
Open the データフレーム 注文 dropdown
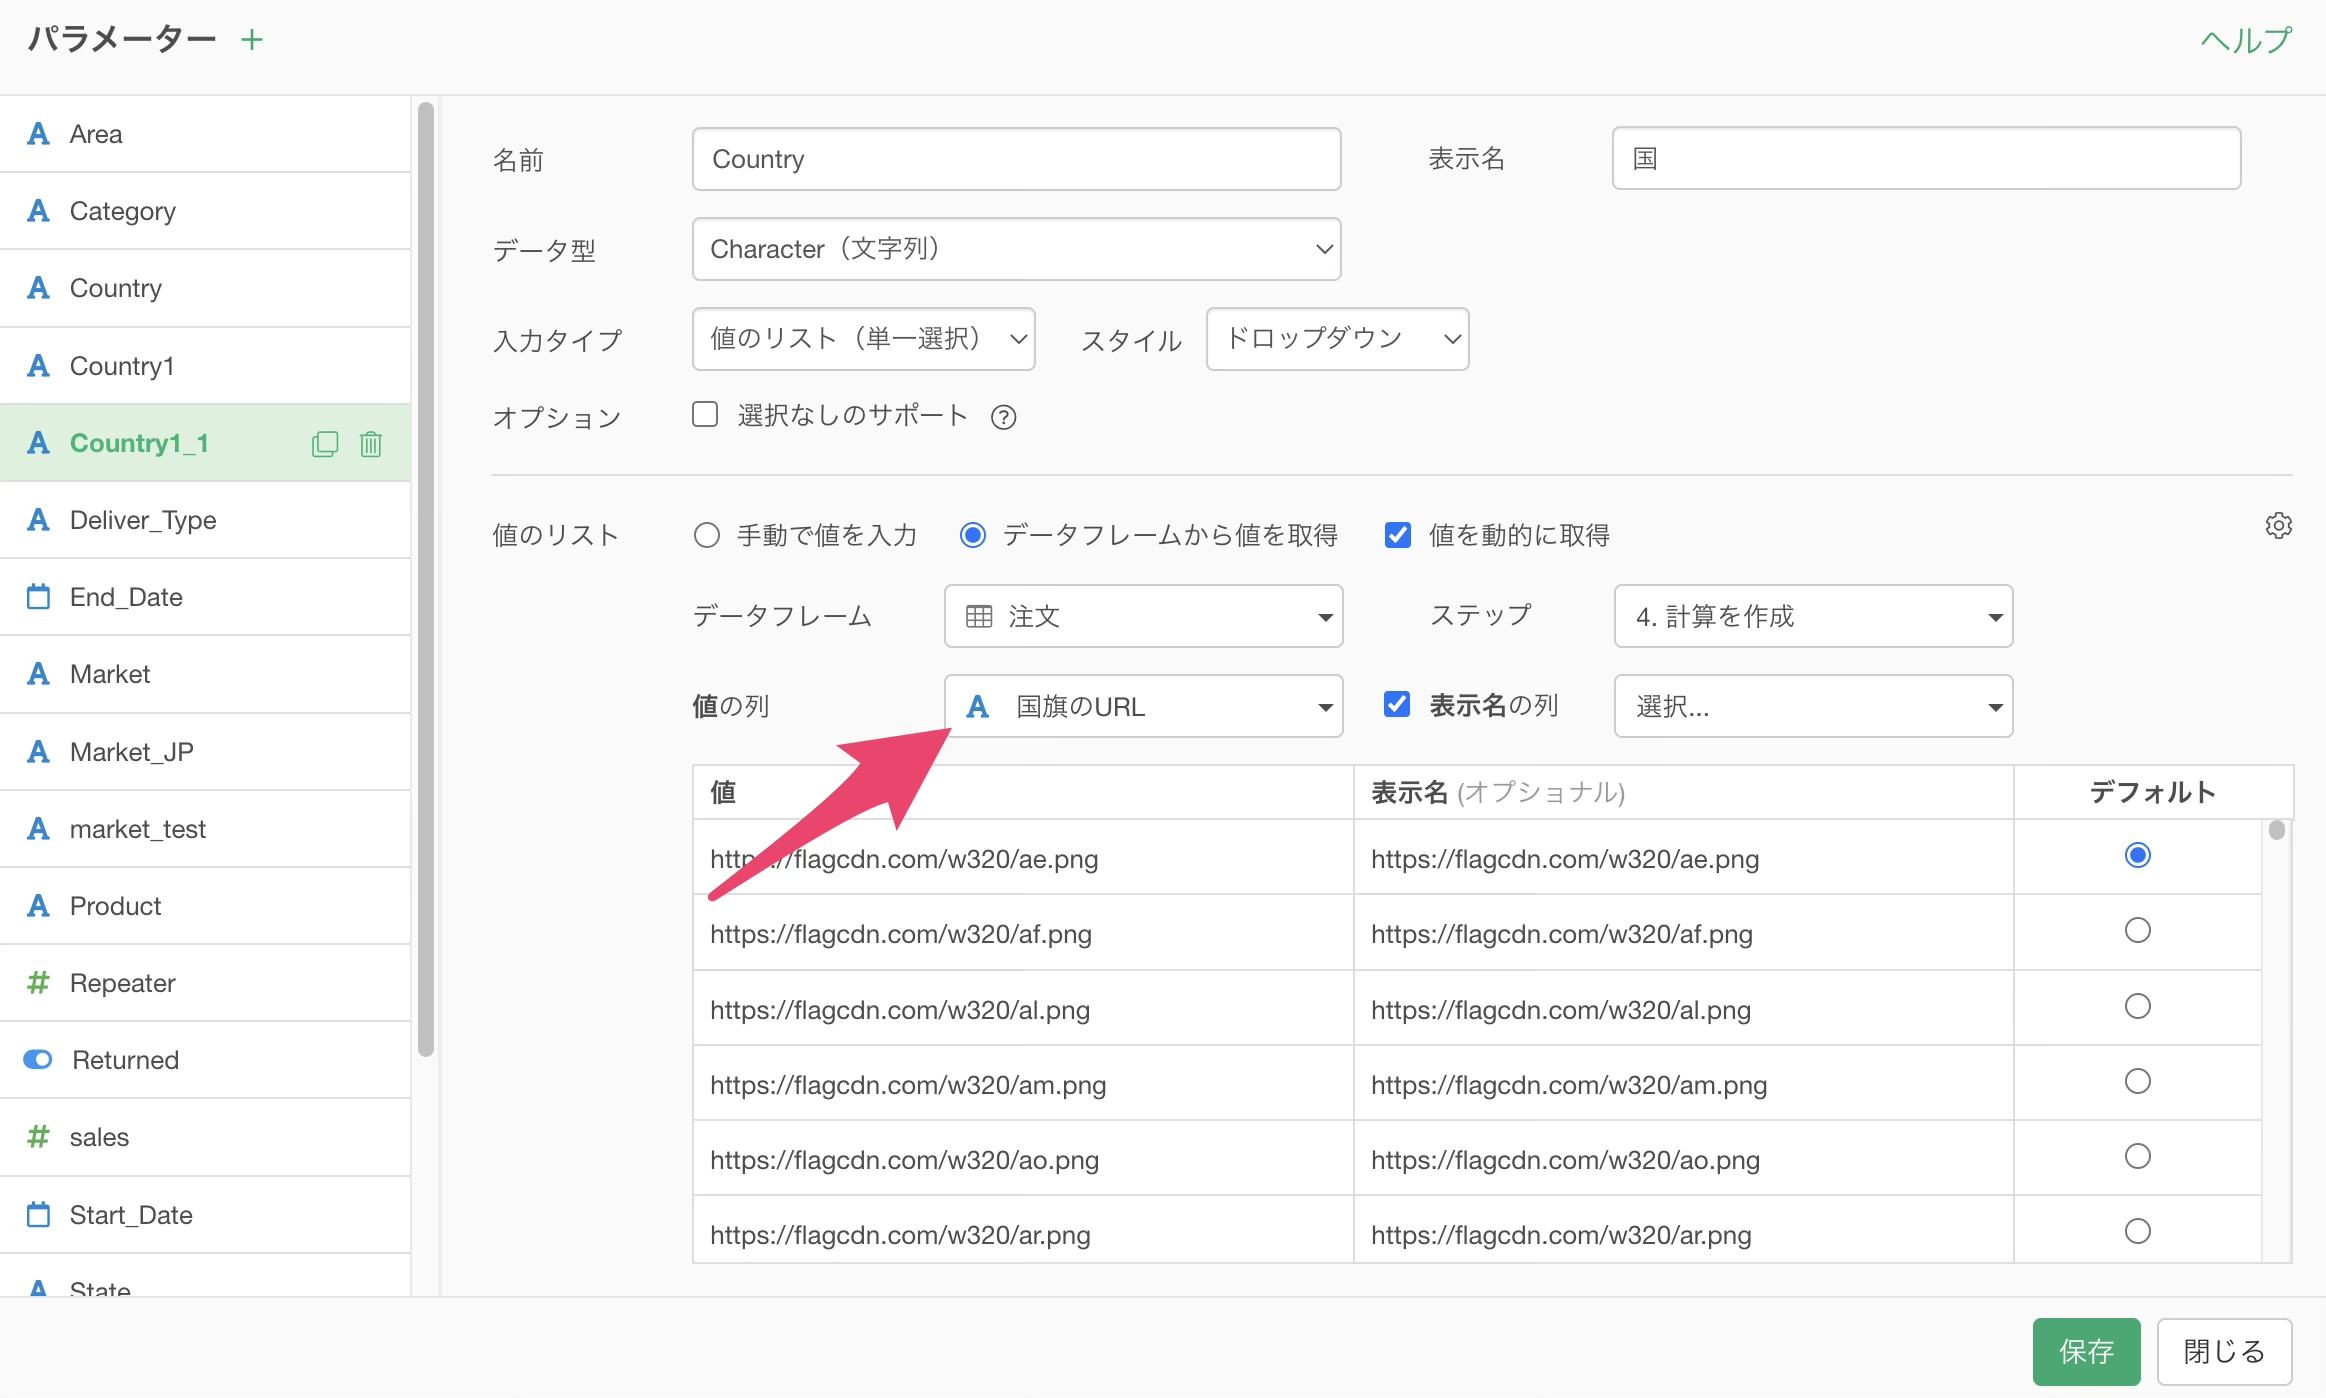(1143, 616)
